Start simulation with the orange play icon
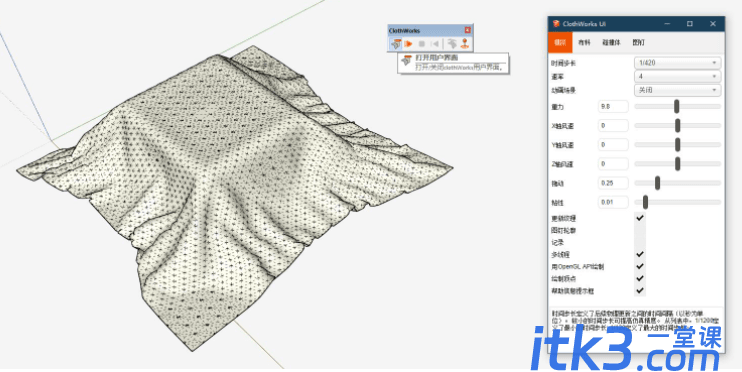 (x=408, y=44)
